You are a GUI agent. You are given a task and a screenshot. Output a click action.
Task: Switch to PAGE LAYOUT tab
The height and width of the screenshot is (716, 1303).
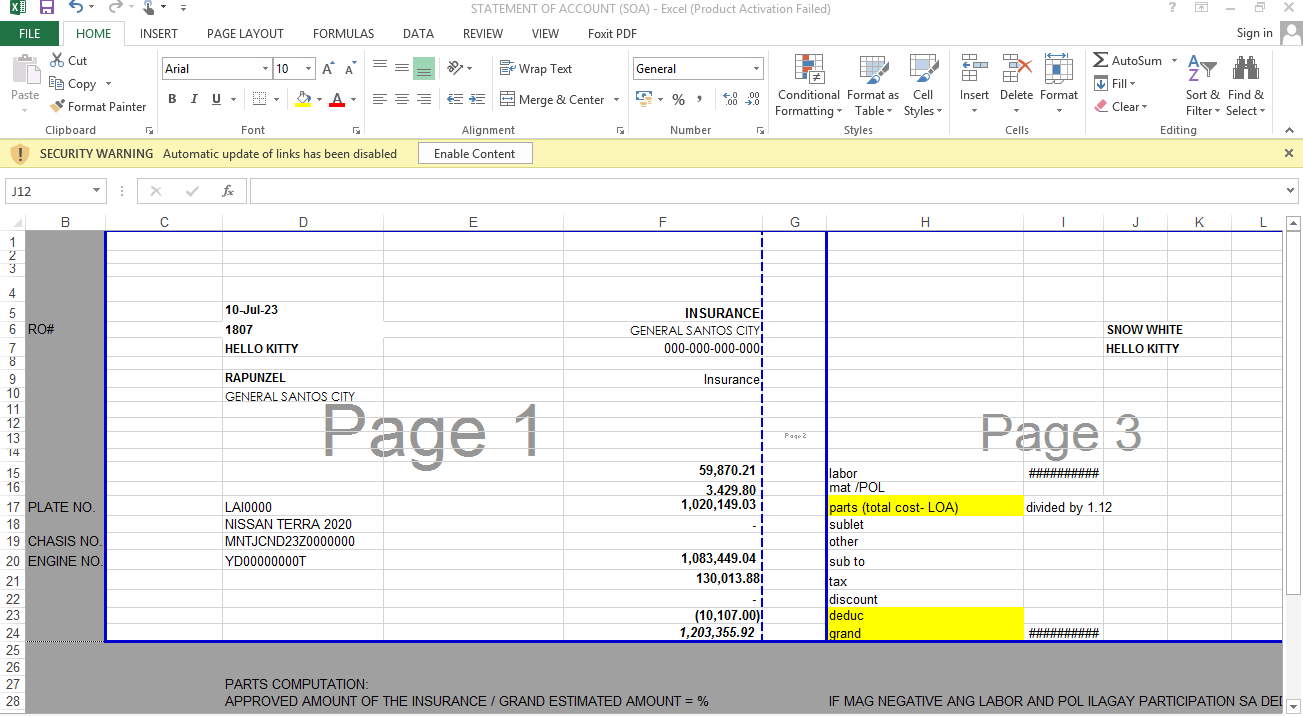point(245,33)
